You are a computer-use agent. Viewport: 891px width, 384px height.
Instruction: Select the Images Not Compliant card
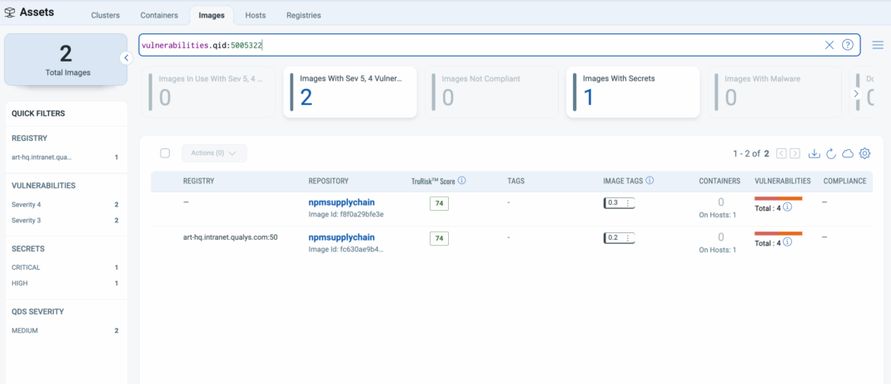coord(492,92)
